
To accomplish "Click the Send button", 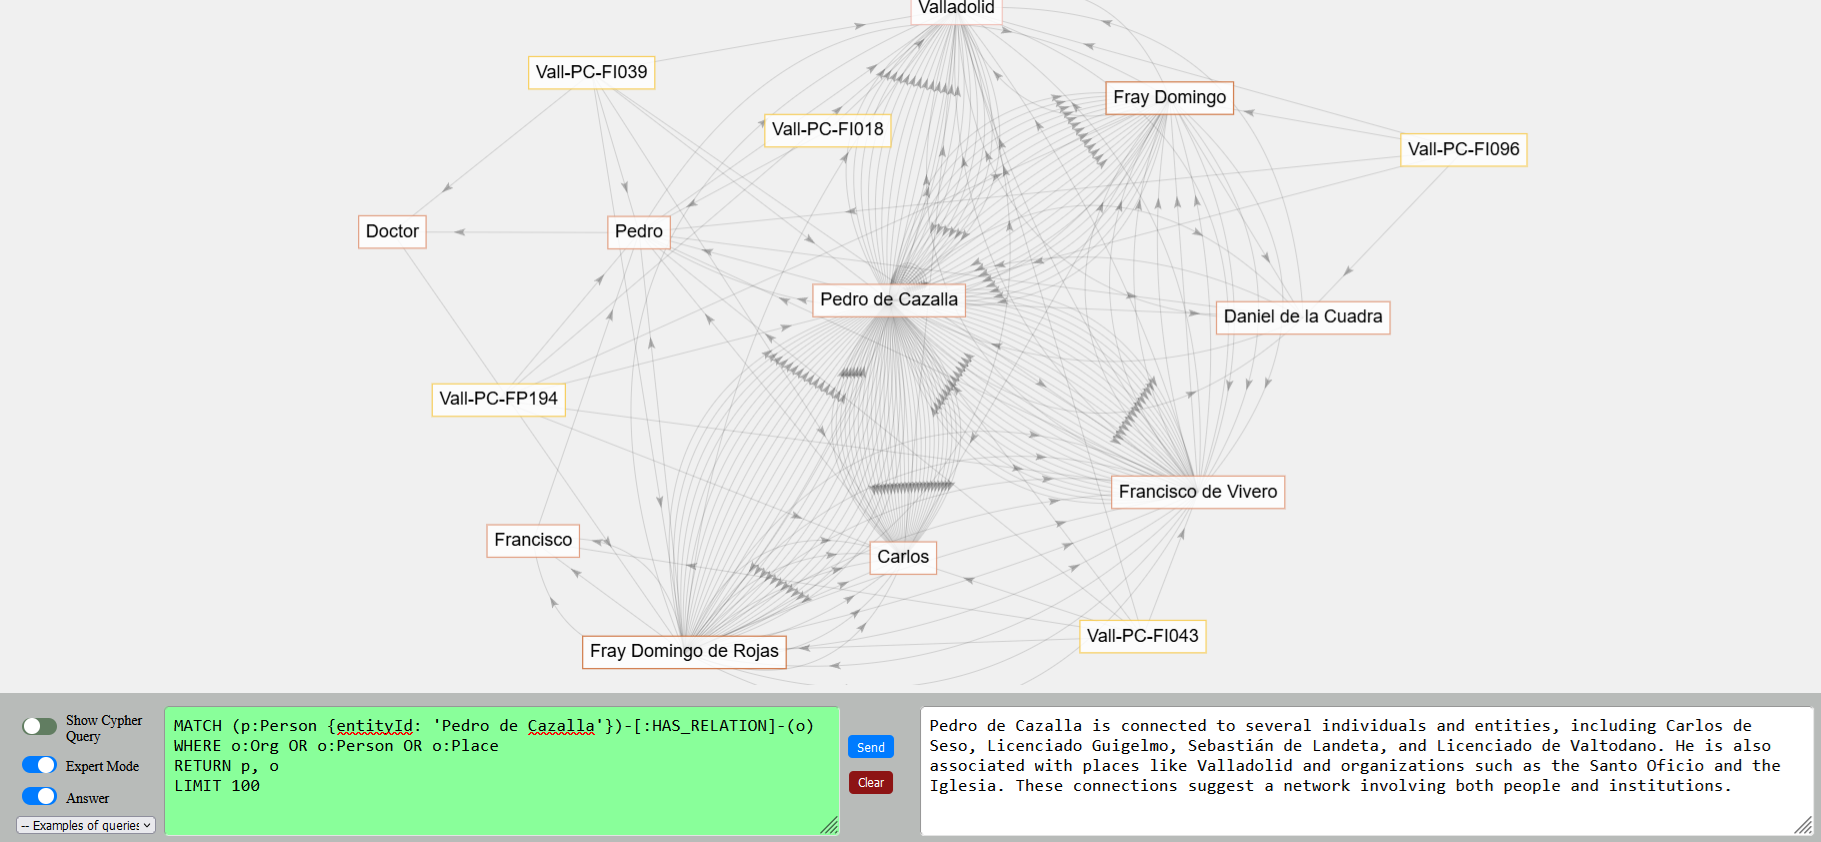I will coord(871,747).
